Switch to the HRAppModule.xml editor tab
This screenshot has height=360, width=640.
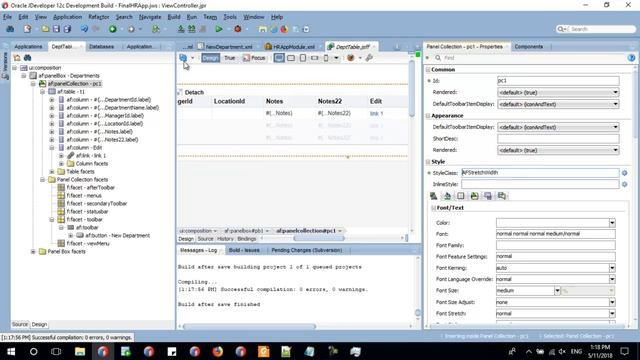pos(291,47)
